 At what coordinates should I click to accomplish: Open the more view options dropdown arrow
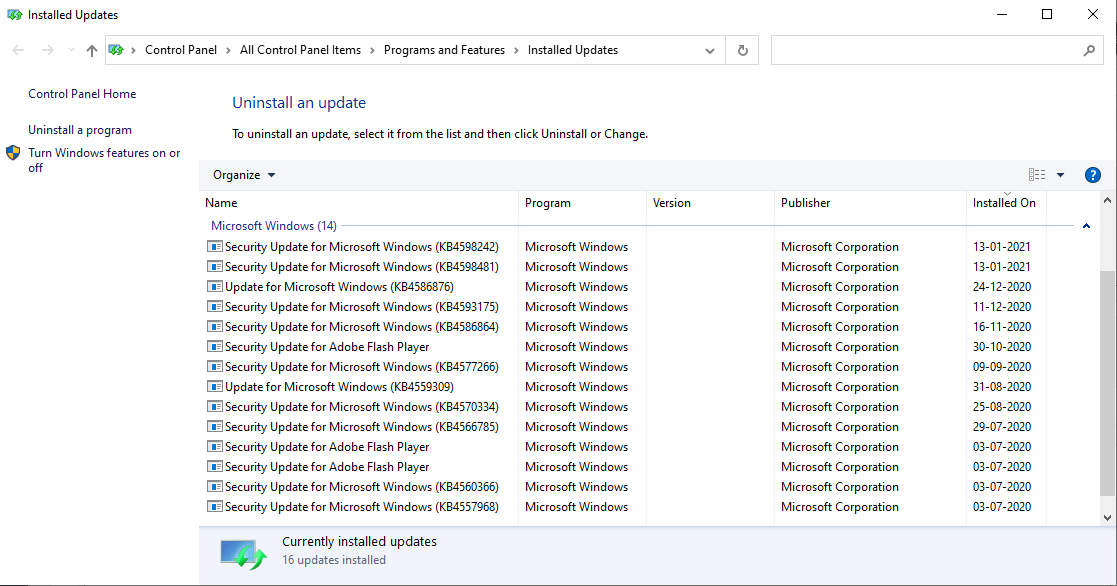pyautogui.click(x=1060, y=175)
